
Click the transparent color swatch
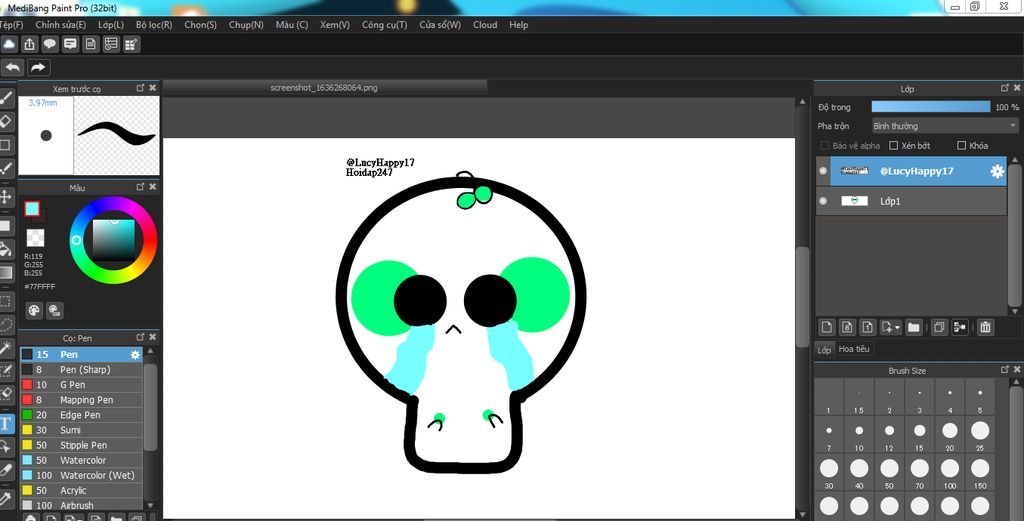click(35, 238)
